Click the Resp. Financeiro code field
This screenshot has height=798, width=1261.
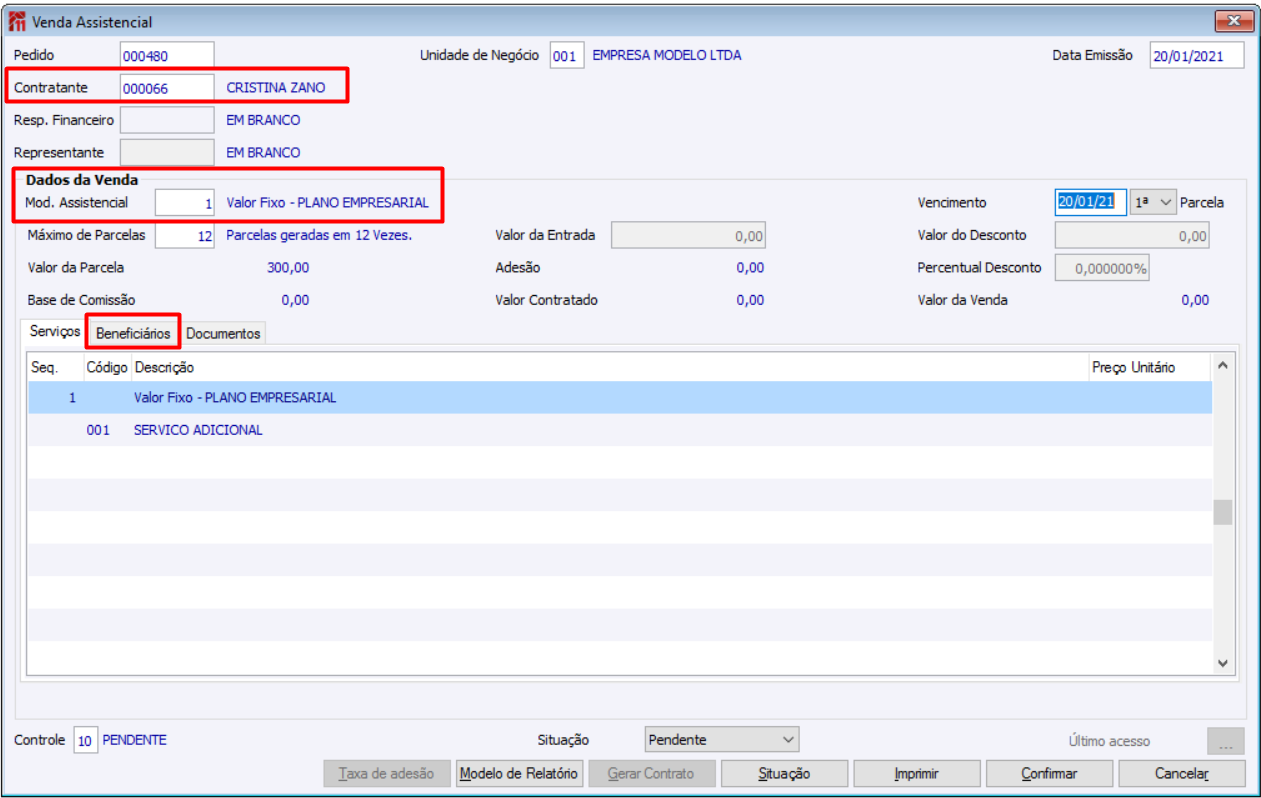167,120
